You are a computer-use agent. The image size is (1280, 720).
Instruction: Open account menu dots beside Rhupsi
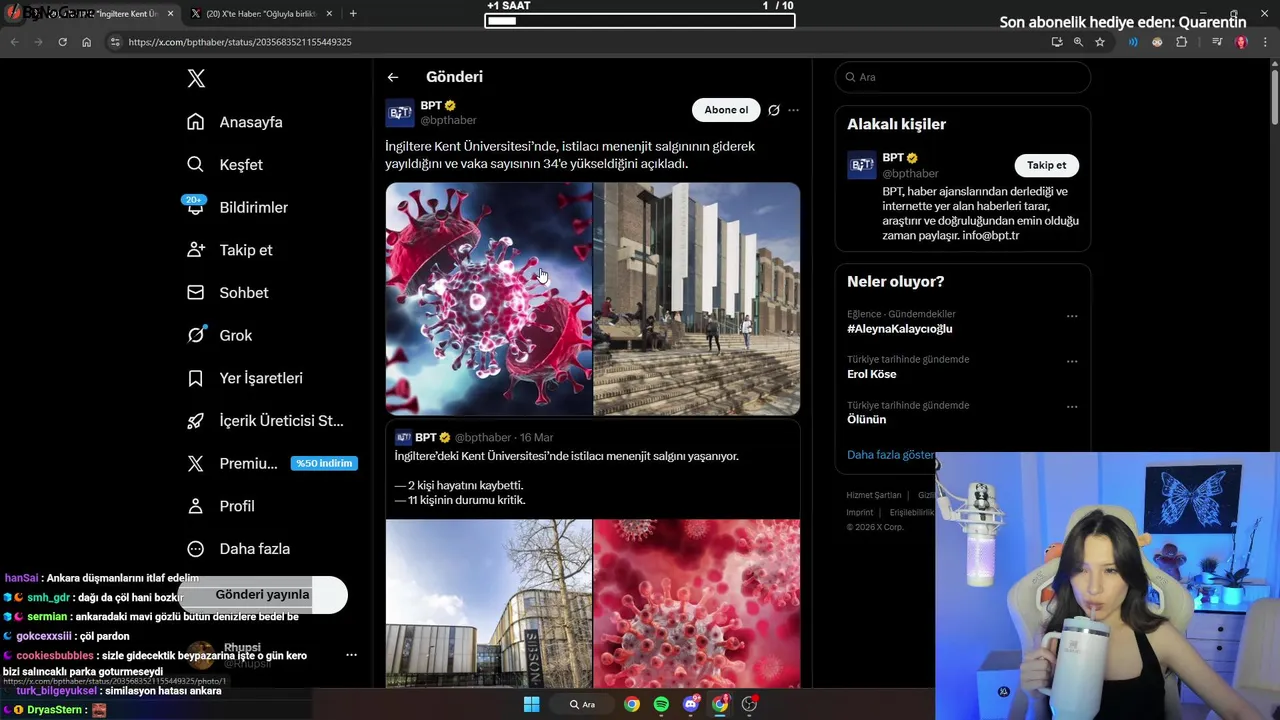(351, 655)
